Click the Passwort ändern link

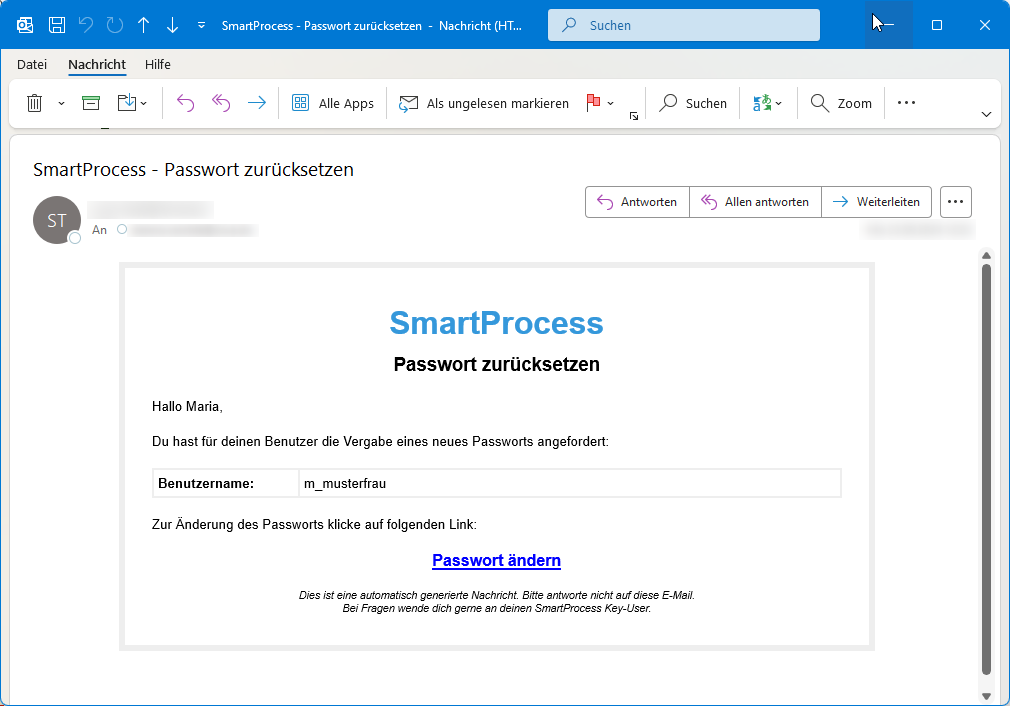click(497, 560)
